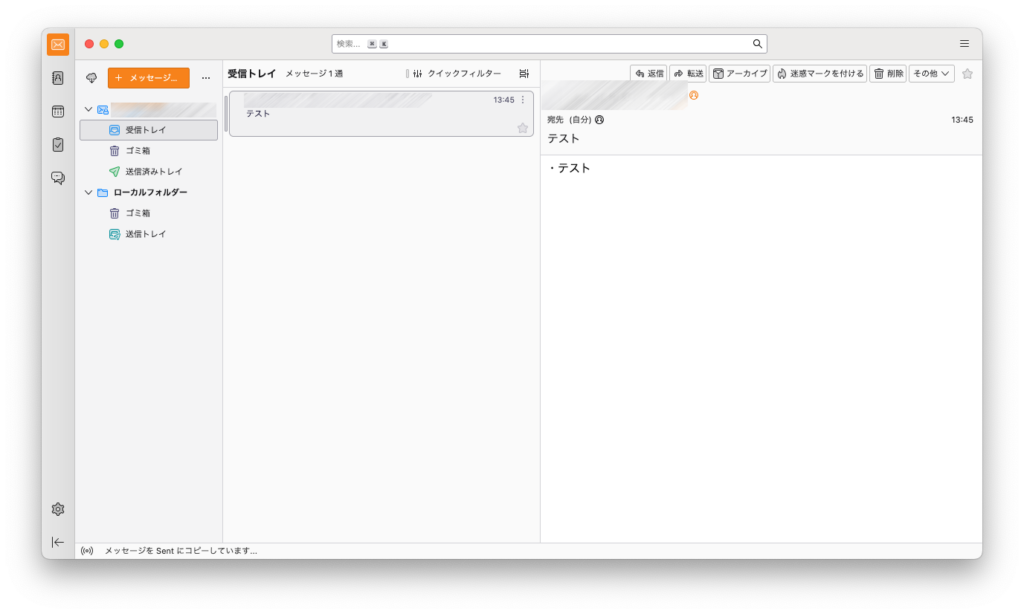Viewport: 1024px width, 614px height.
Task: Star the テスト message in list
Action: point(522,128)
